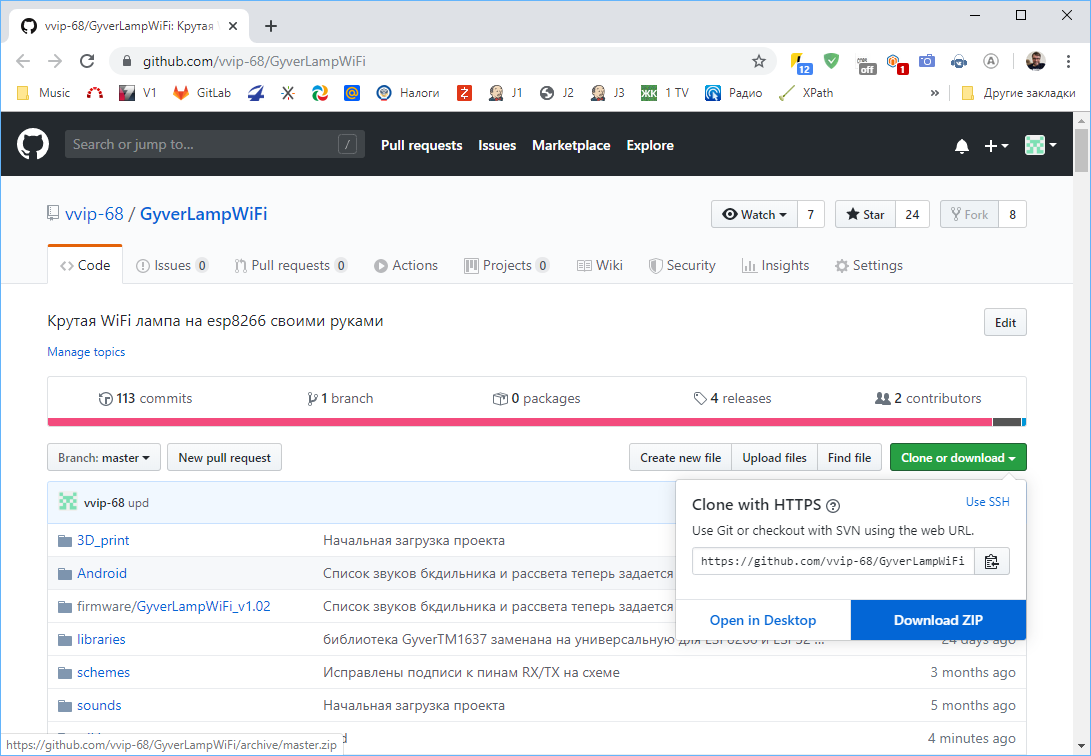1091x756 pixels.
Task: Click the vvip-68 commit author avatar
Action: point(67,501)
